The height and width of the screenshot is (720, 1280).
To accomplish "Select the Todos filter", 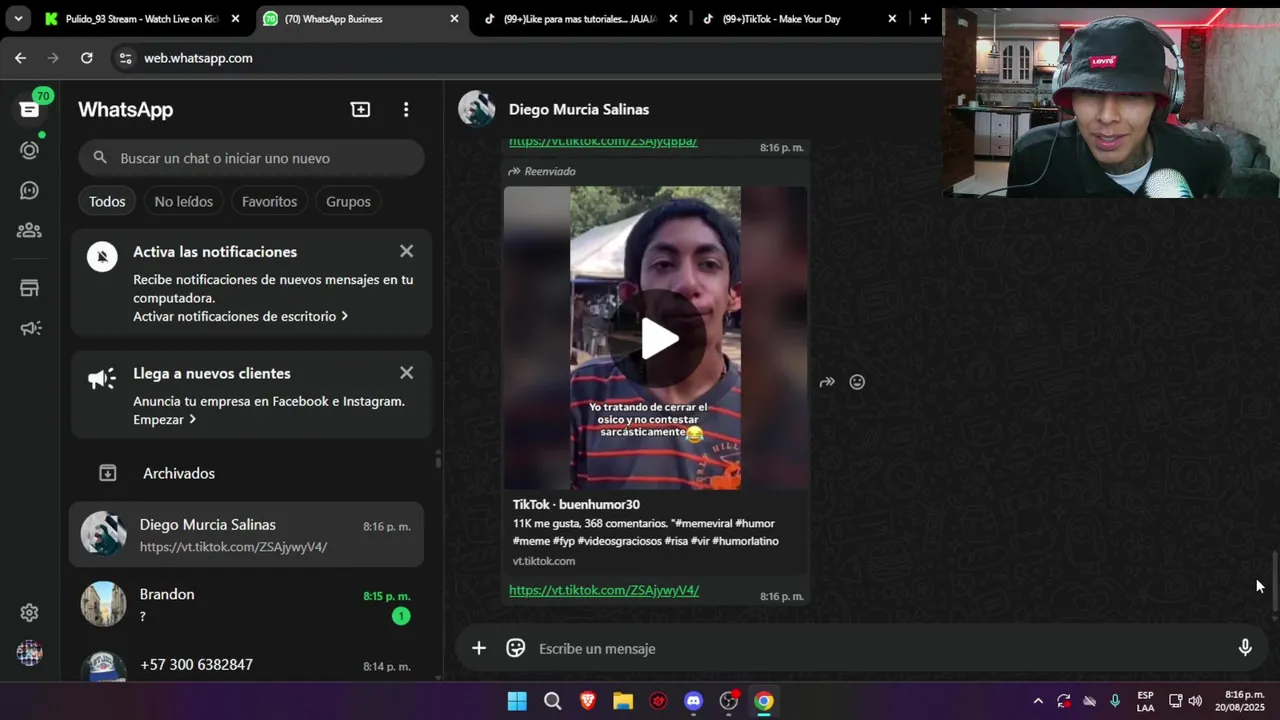I will 107,201.
